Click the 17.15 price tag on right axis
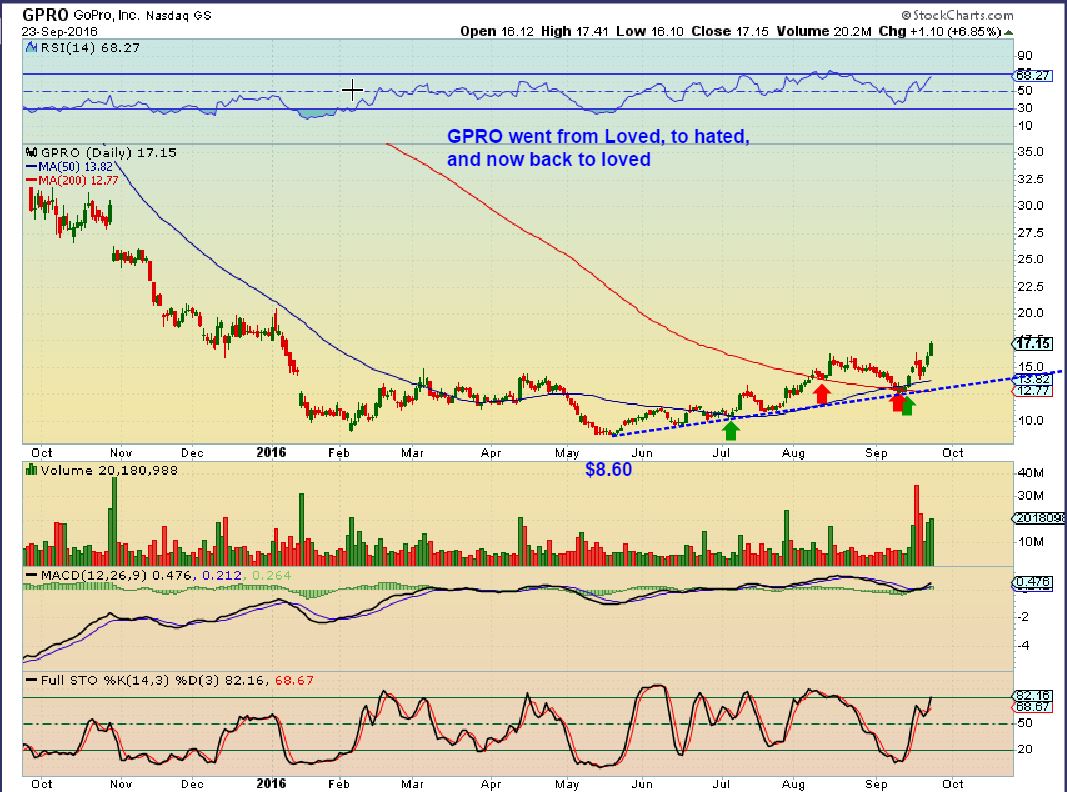 [x=1033, y=343]
